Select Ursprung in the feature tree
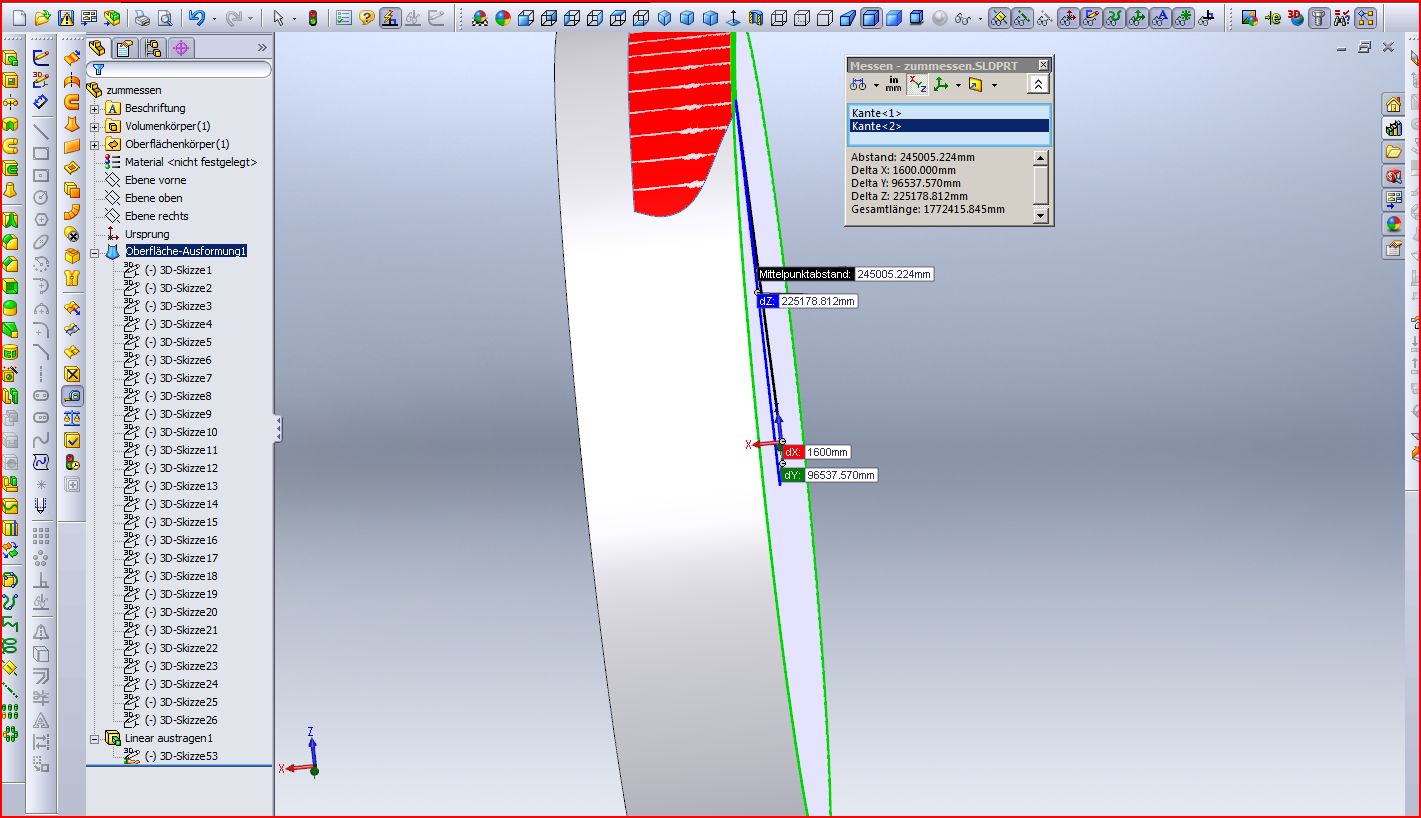This screenshot has width=1421, height=818. [147, 234]
